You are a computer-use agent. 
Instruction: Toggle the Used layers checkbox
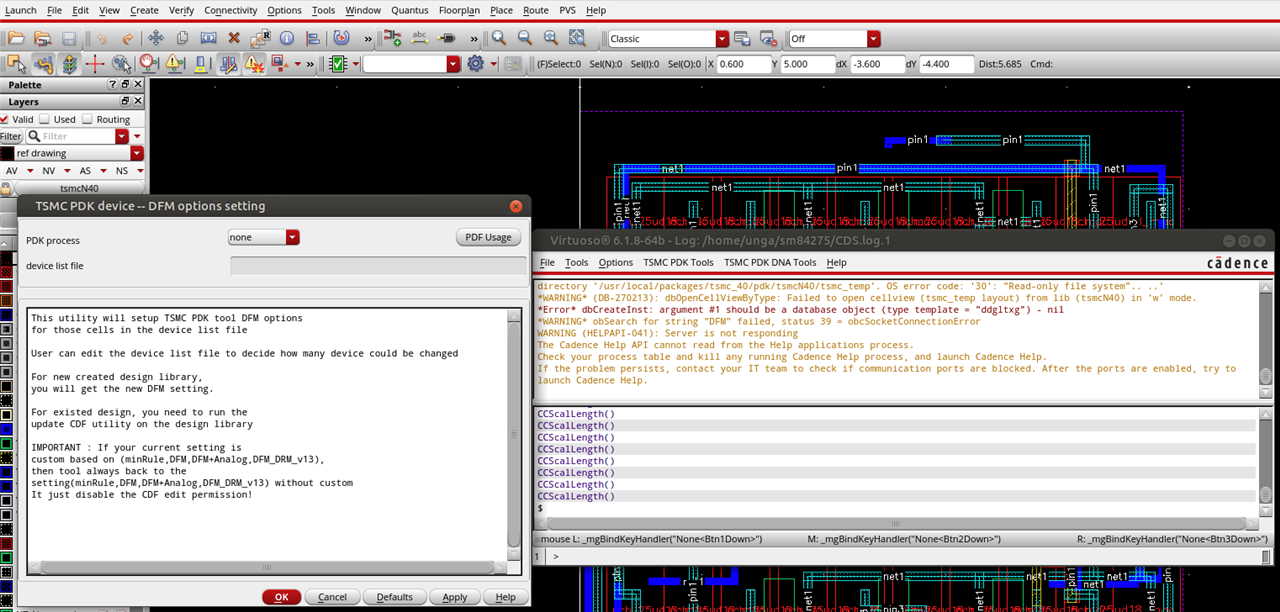point(44,119)
